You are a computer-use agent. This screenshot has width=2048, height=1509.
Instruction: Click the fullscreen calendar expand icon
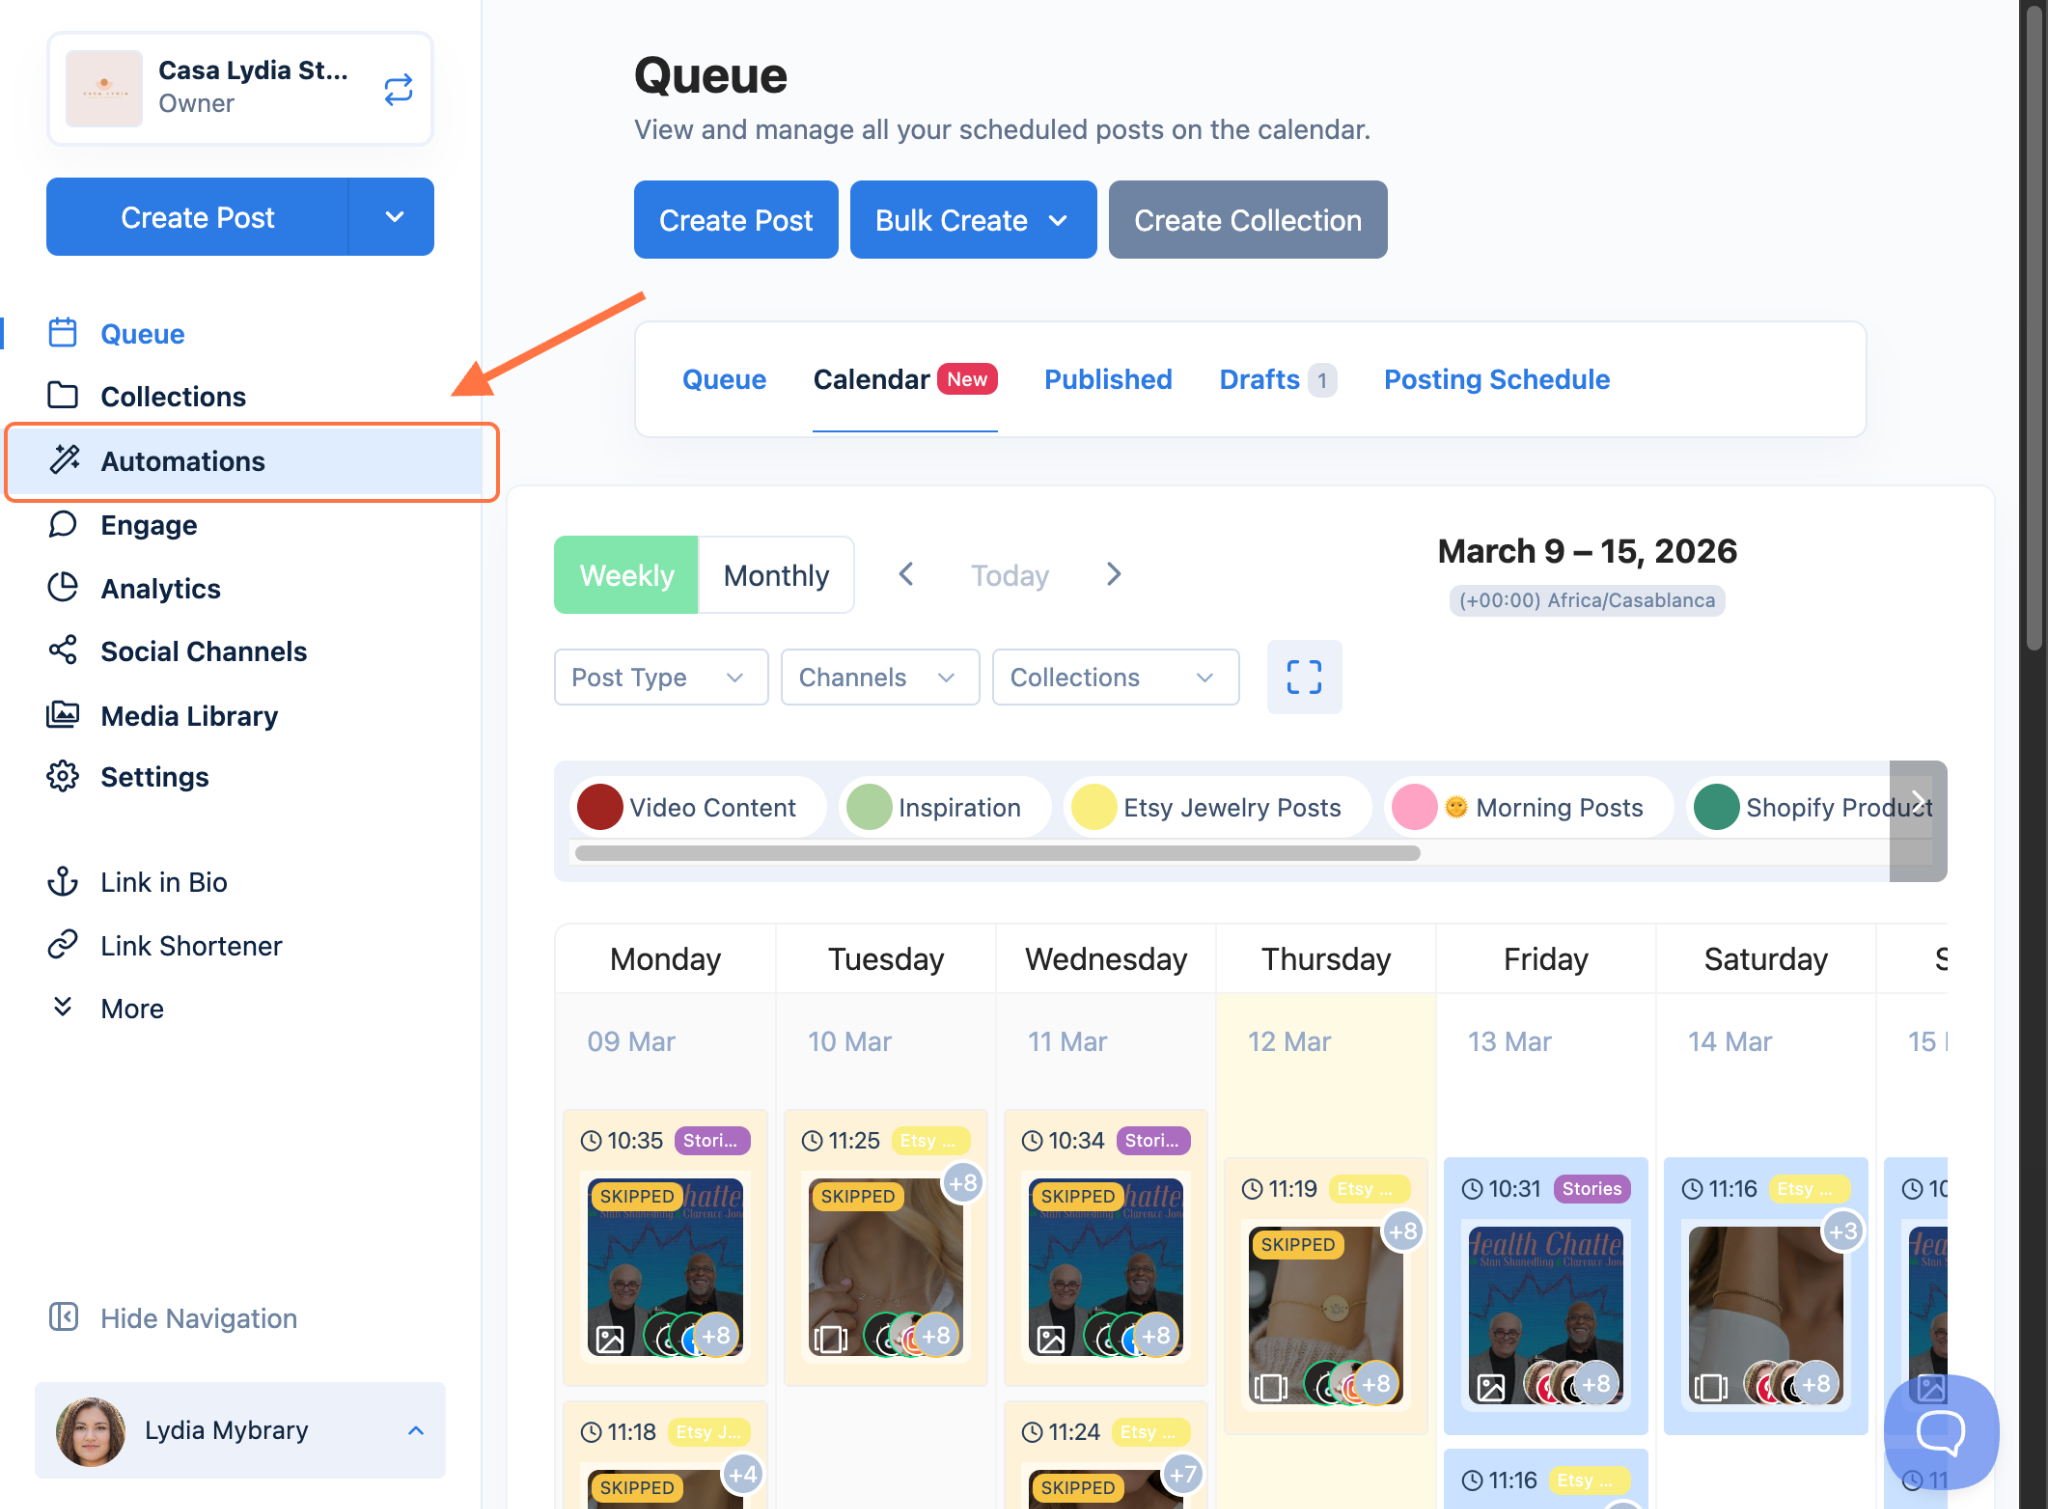click(x=1303, y=677)
